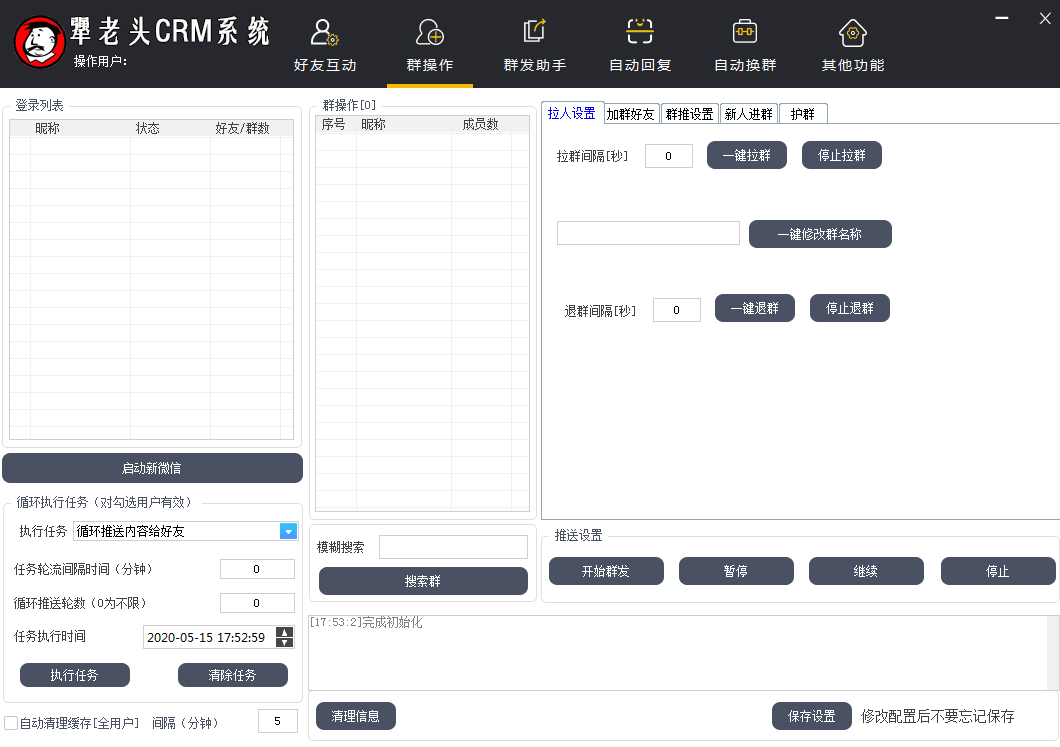Expand the 执行任务 dropdown list
The width and height of the screenshot is (1060, 747).
click(288, 531)
